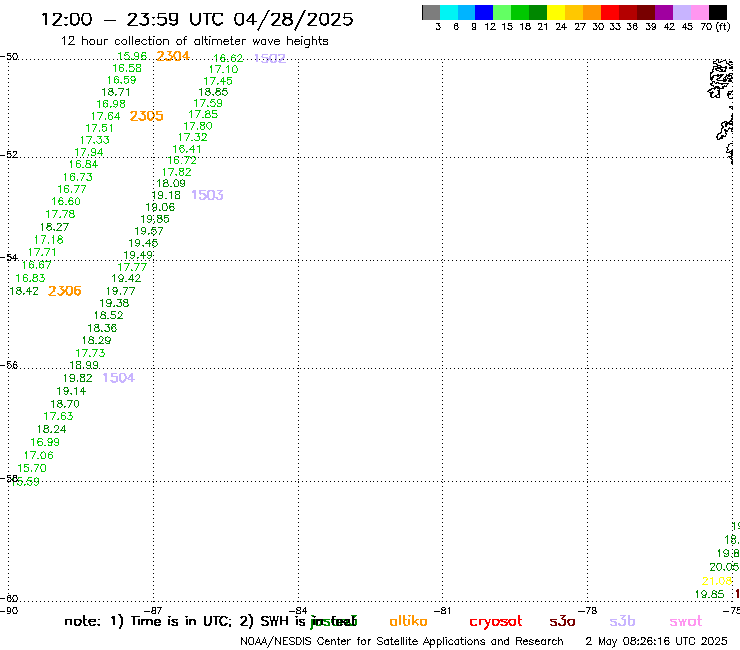Viewport: 740px width, 650px height.
Task: Select the wave reading 19.82
Action: [78, 378]
